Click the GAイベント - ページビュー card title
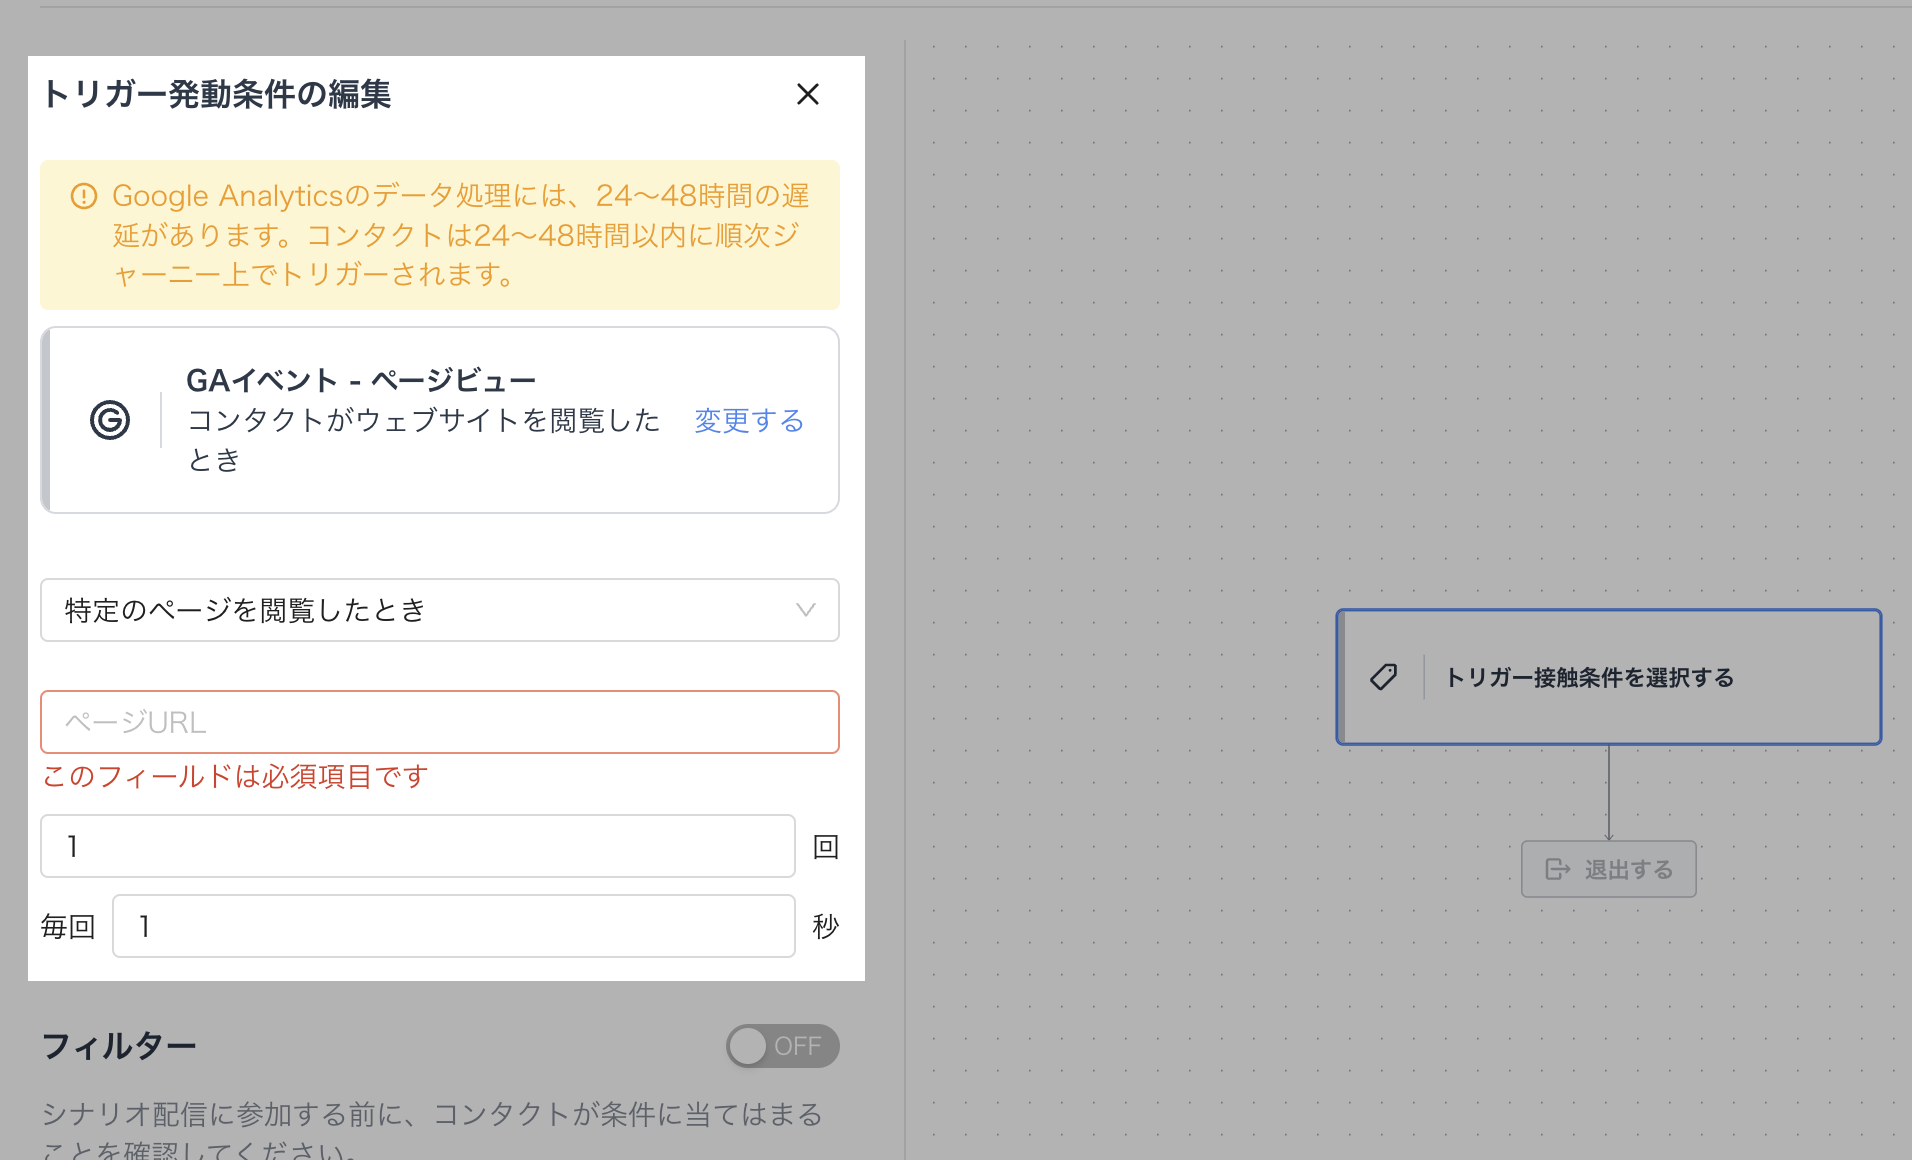The height and width of the screenshot is (1160, 1912). click(x=361, y=380)
